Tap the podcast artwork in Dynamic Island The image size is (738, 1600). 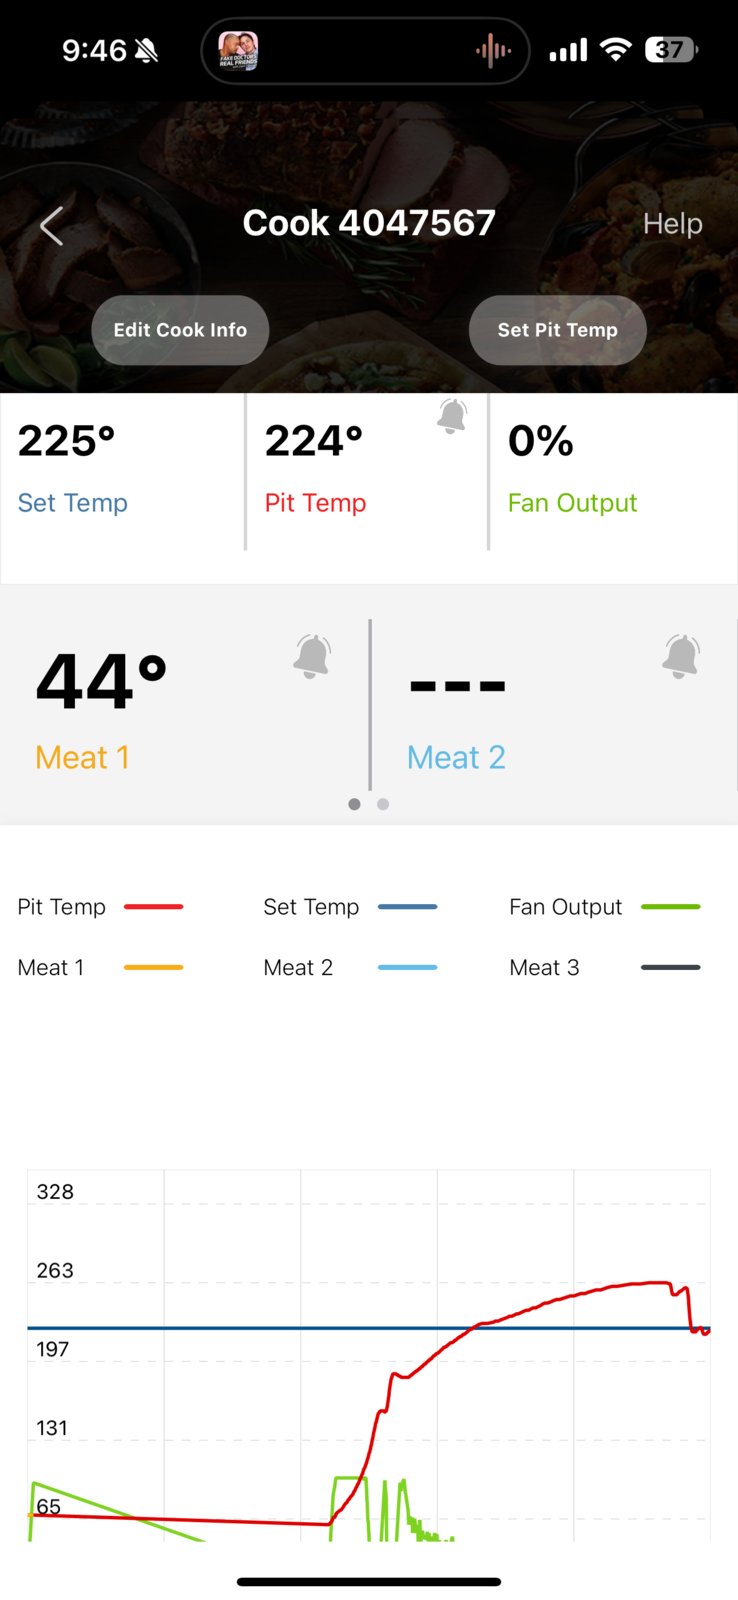point(239,50)
